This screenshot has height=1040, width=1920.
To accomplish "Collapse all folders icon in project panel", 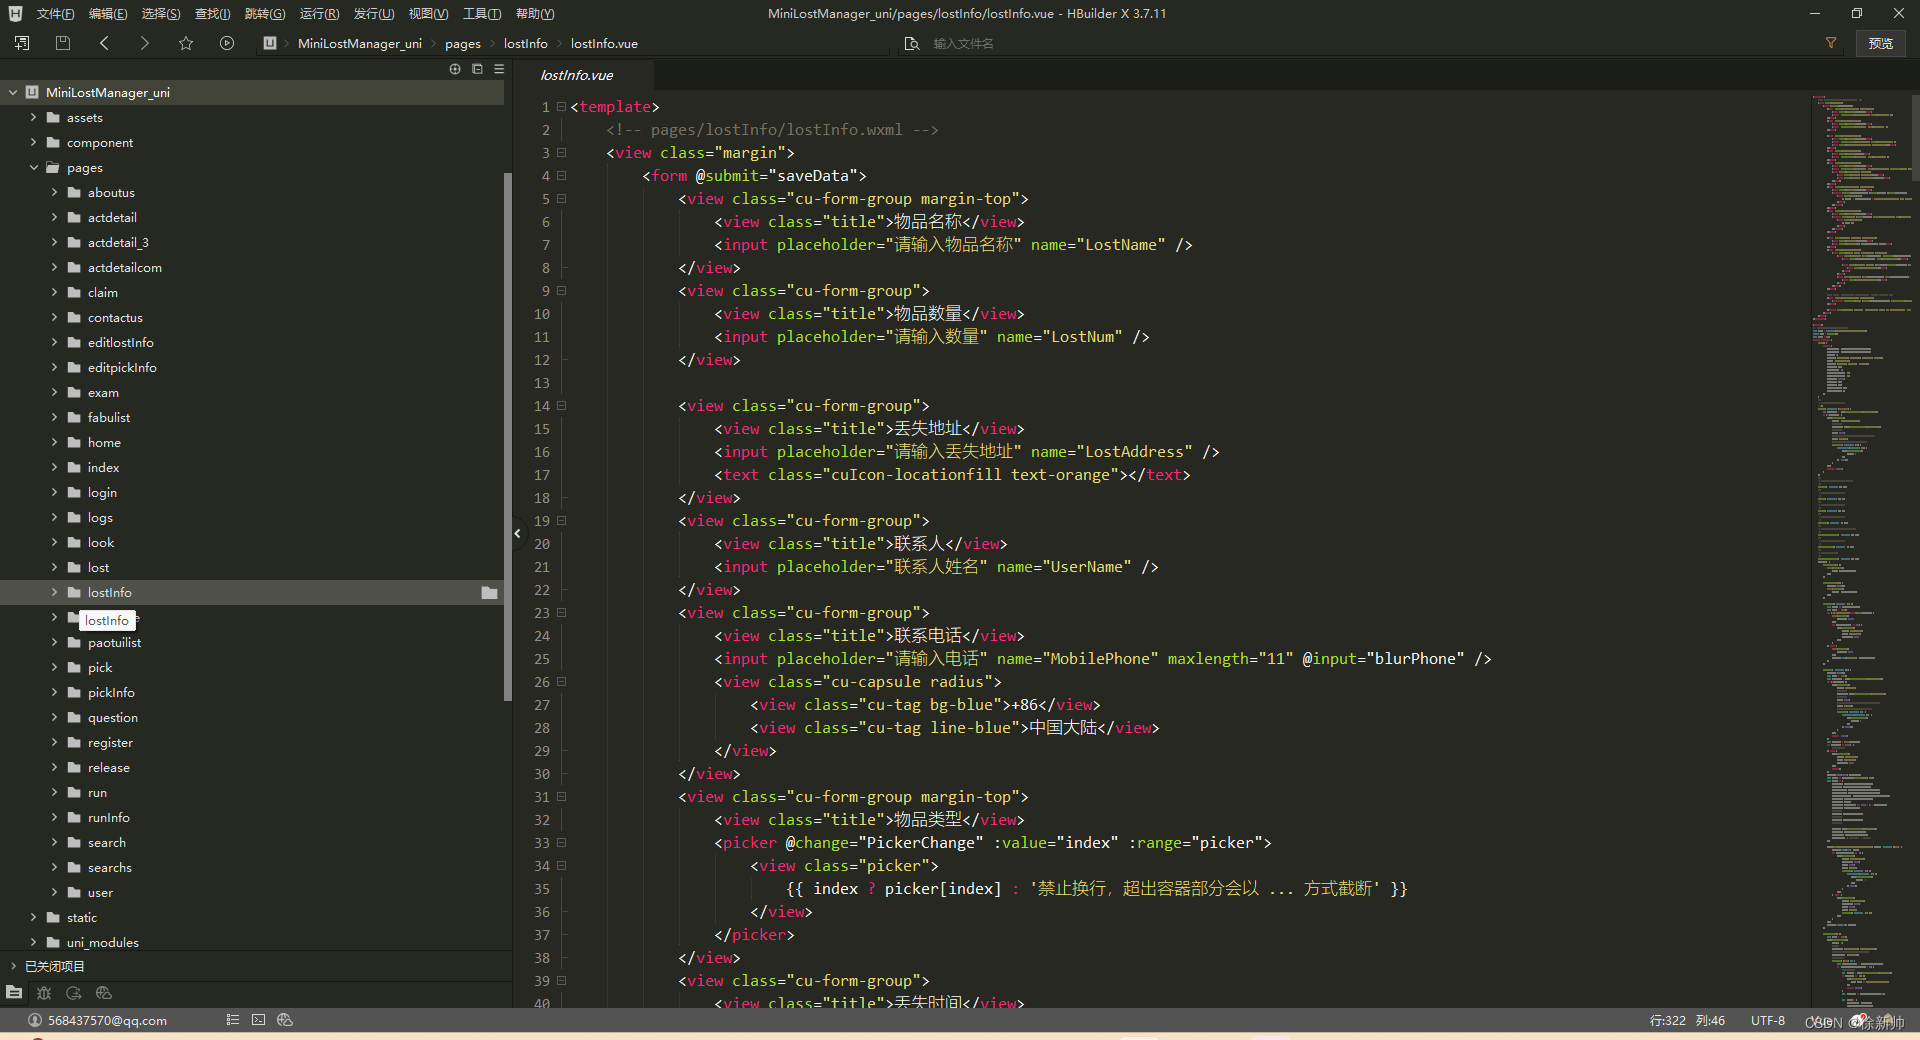I will pyautogui.click(x=477, y=69).
